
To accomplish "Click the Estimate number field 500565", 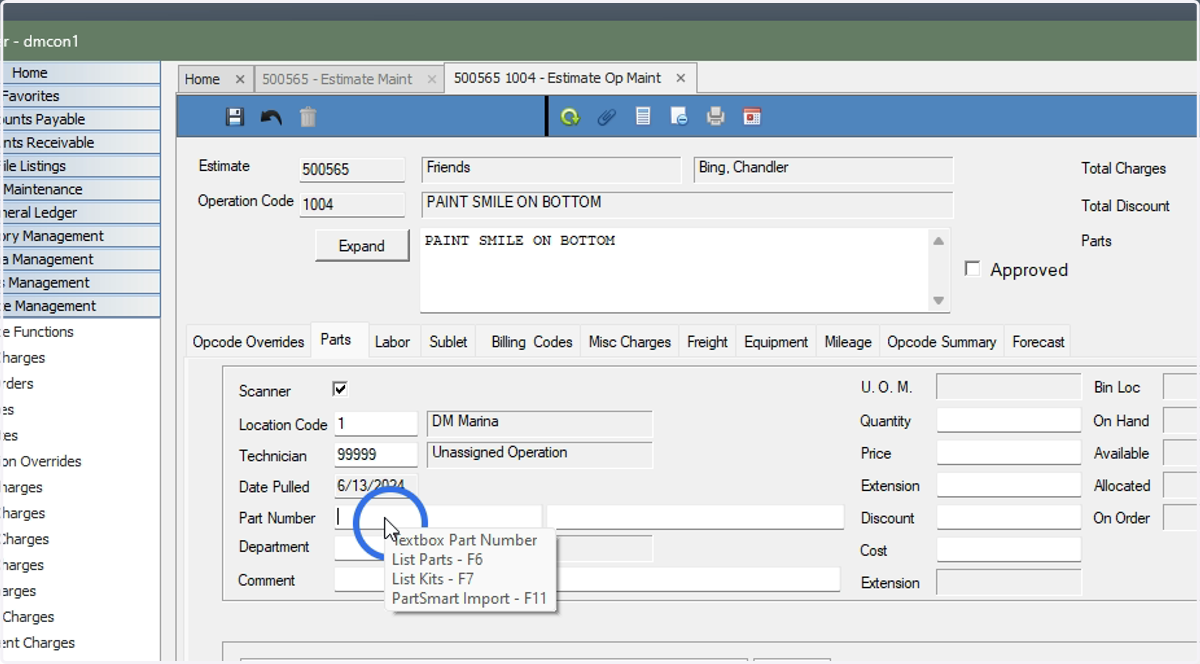I will [x=352, y=169].
